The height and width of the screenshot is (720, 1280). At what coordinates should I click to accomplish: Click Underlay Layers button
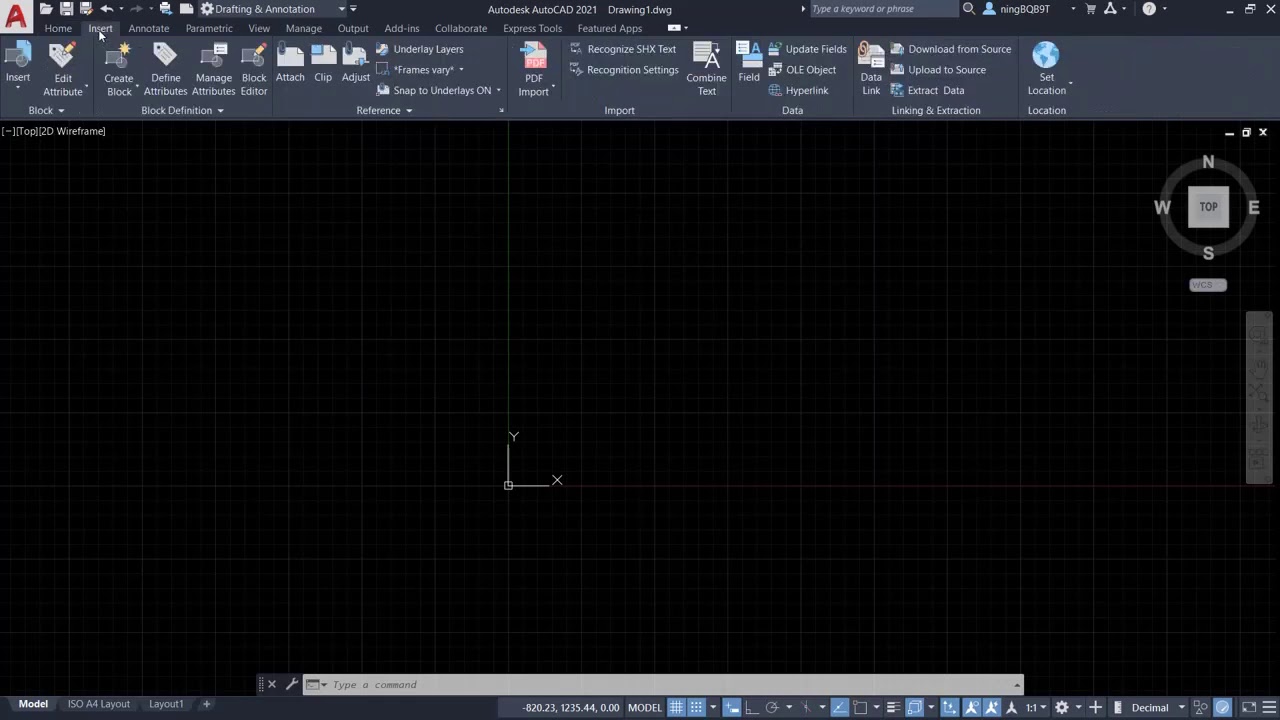420,49
